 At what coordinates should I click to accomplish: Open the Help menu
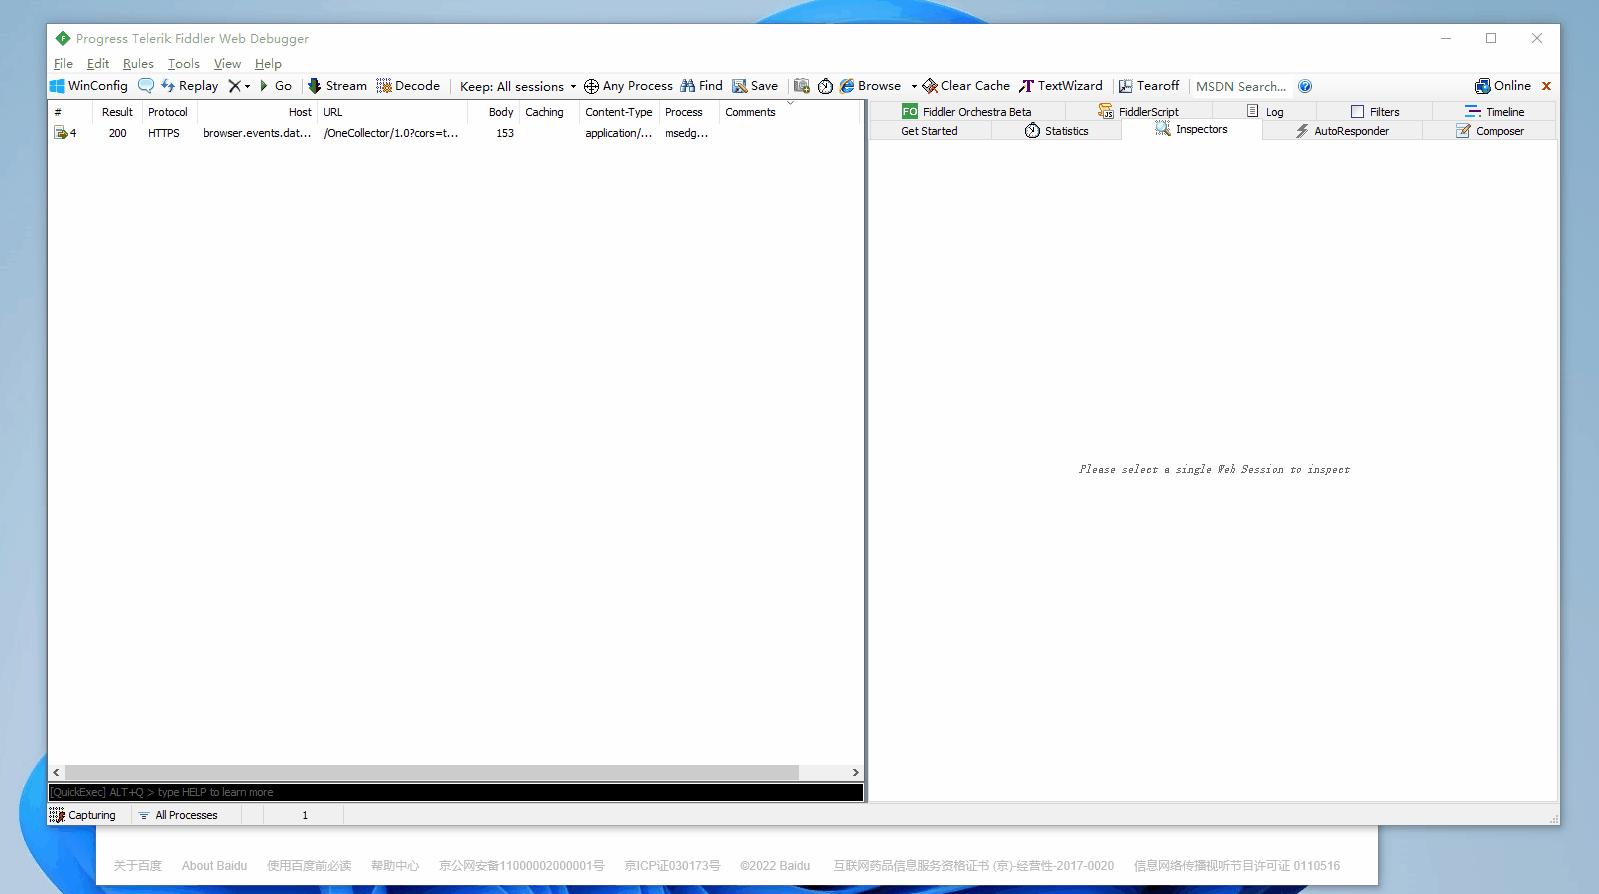[268, 63]
